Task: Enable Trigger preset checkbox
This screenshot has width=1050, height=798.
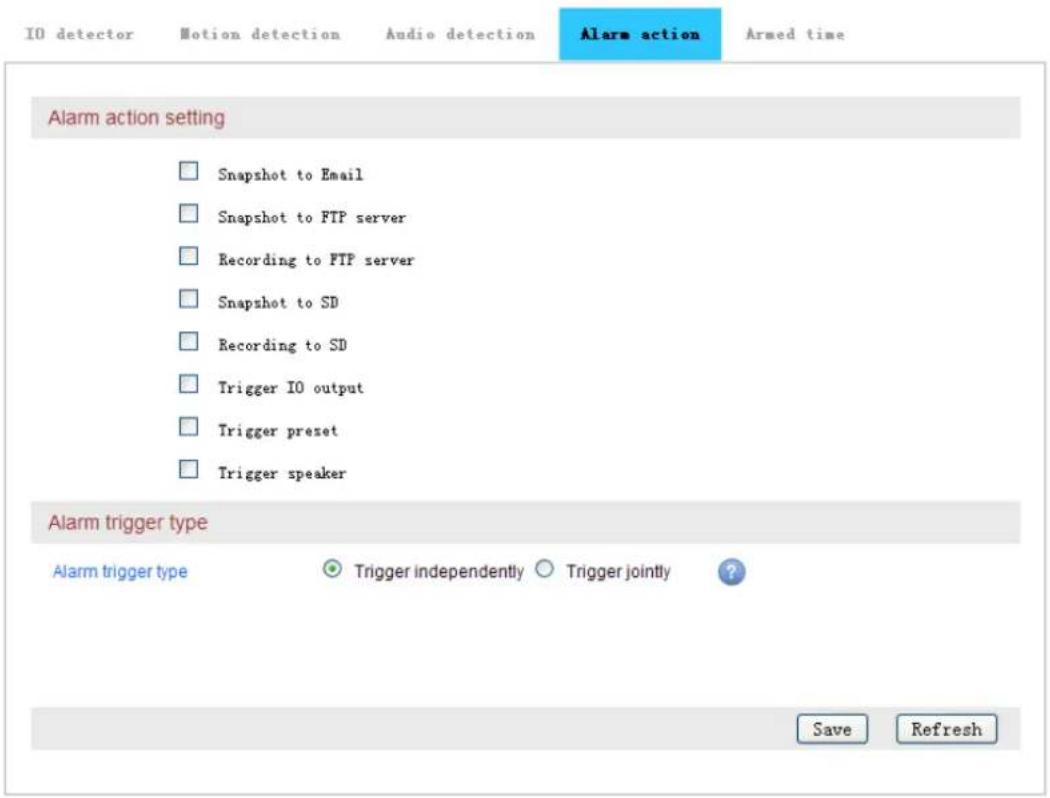Action: [x=189, y=427]
